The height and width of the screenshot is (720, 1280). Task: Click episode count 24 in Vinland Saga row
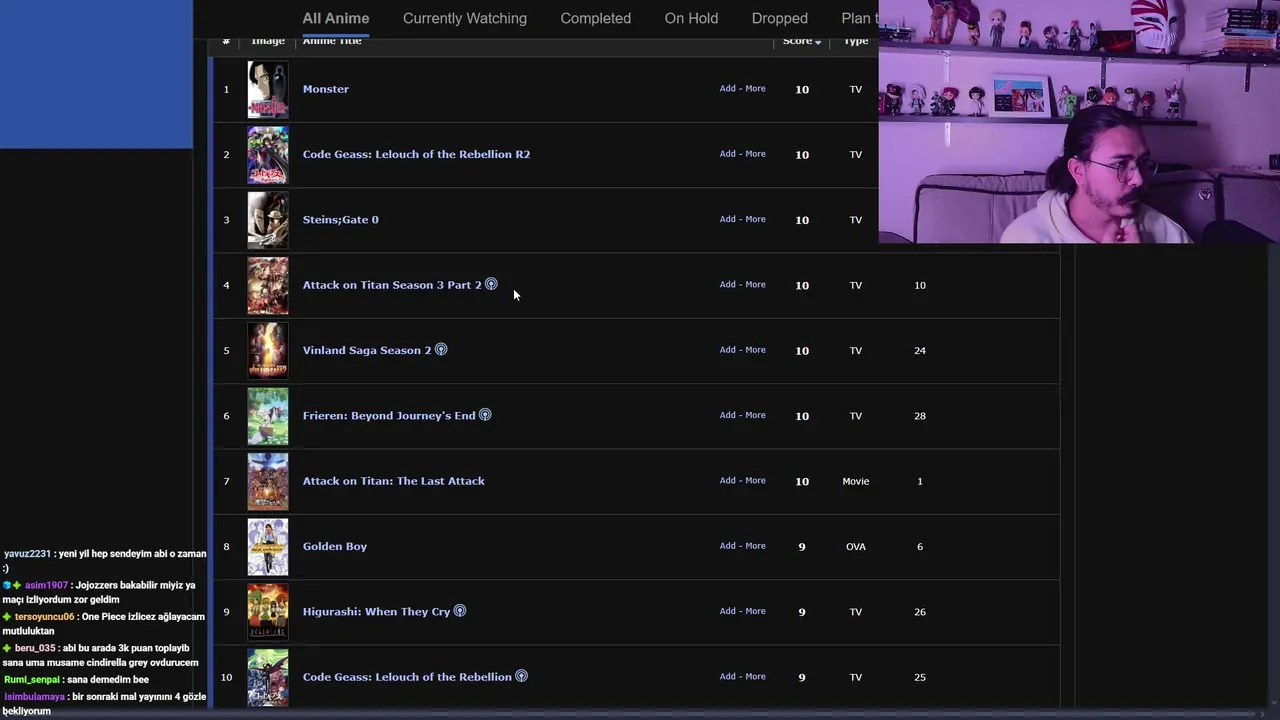(x=920, y=350)
